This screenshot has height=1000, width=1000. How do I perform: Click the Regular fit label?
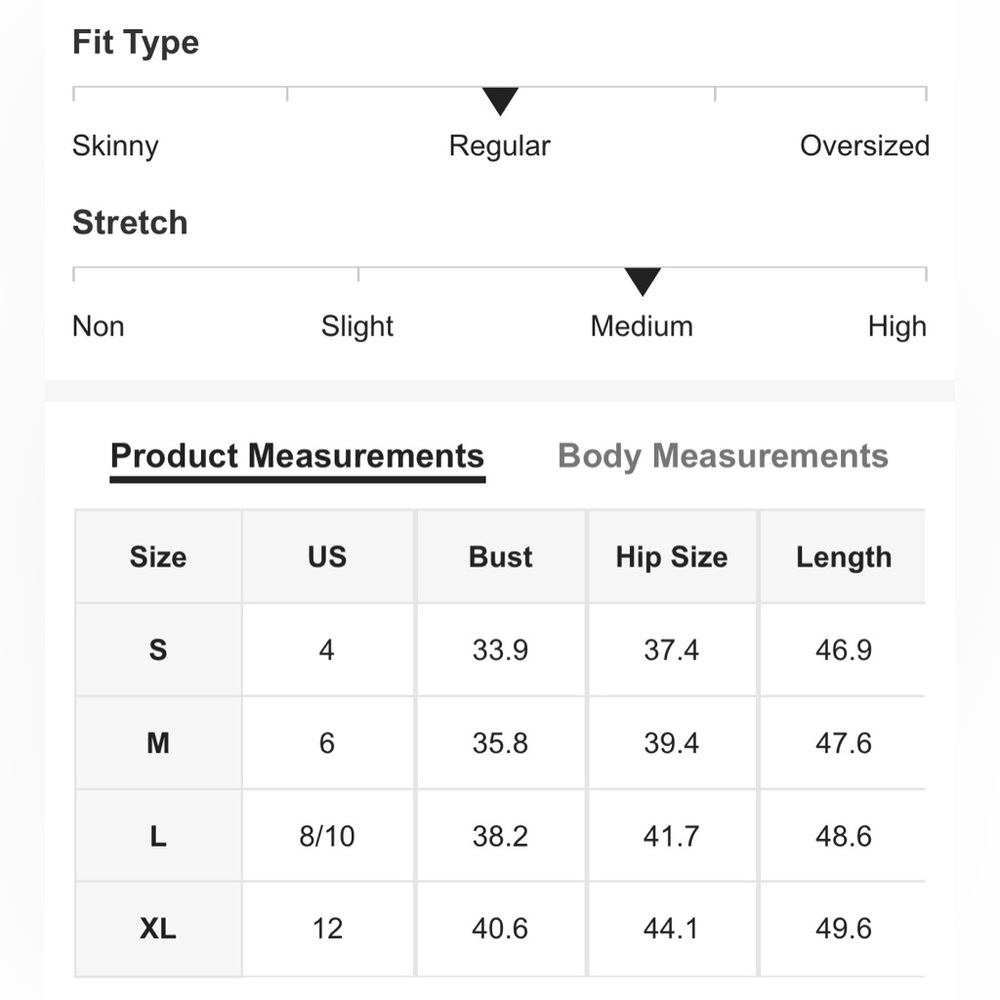[x=499, y=146]
